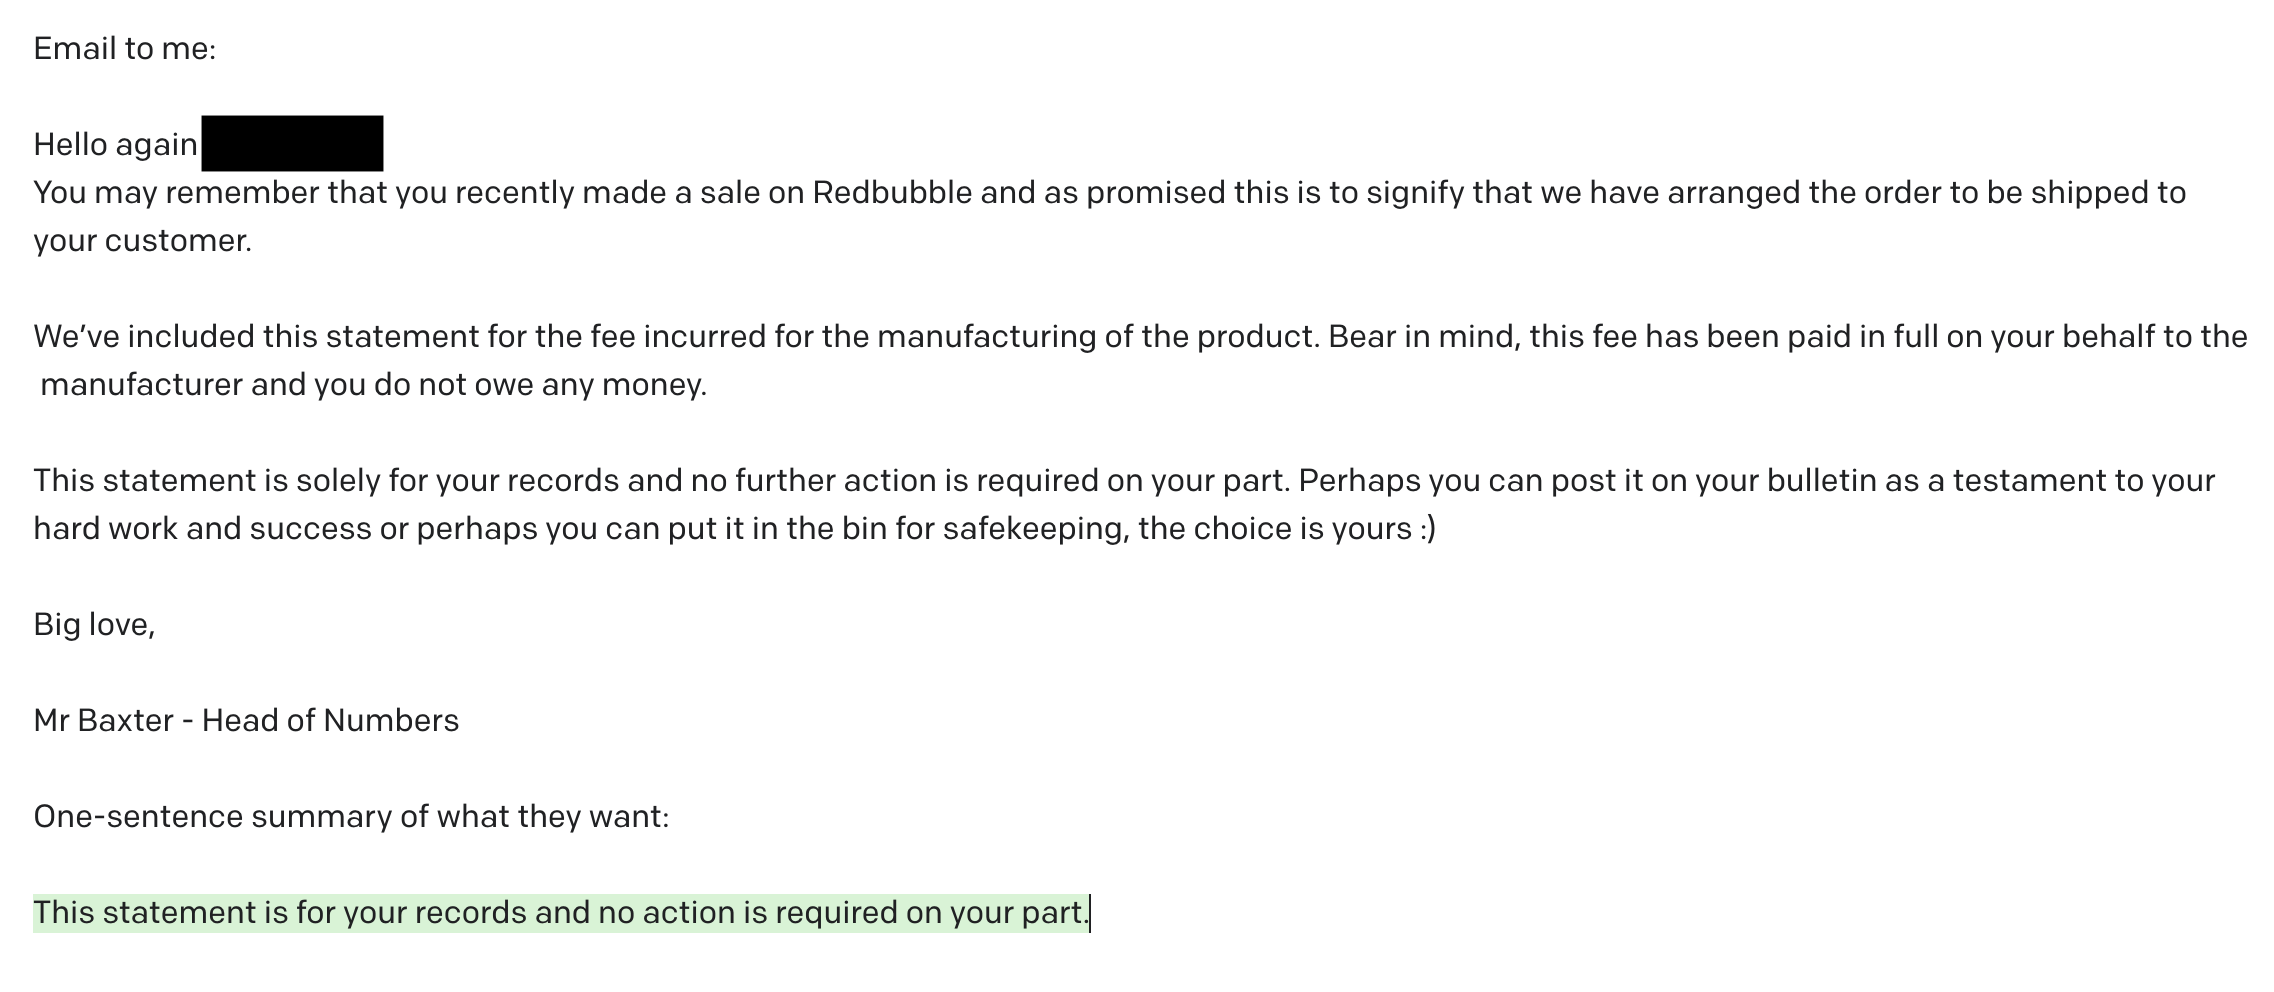
Task: Place cursor at end of highlighted 'your part.'
Action: (x=1089, y=914)
